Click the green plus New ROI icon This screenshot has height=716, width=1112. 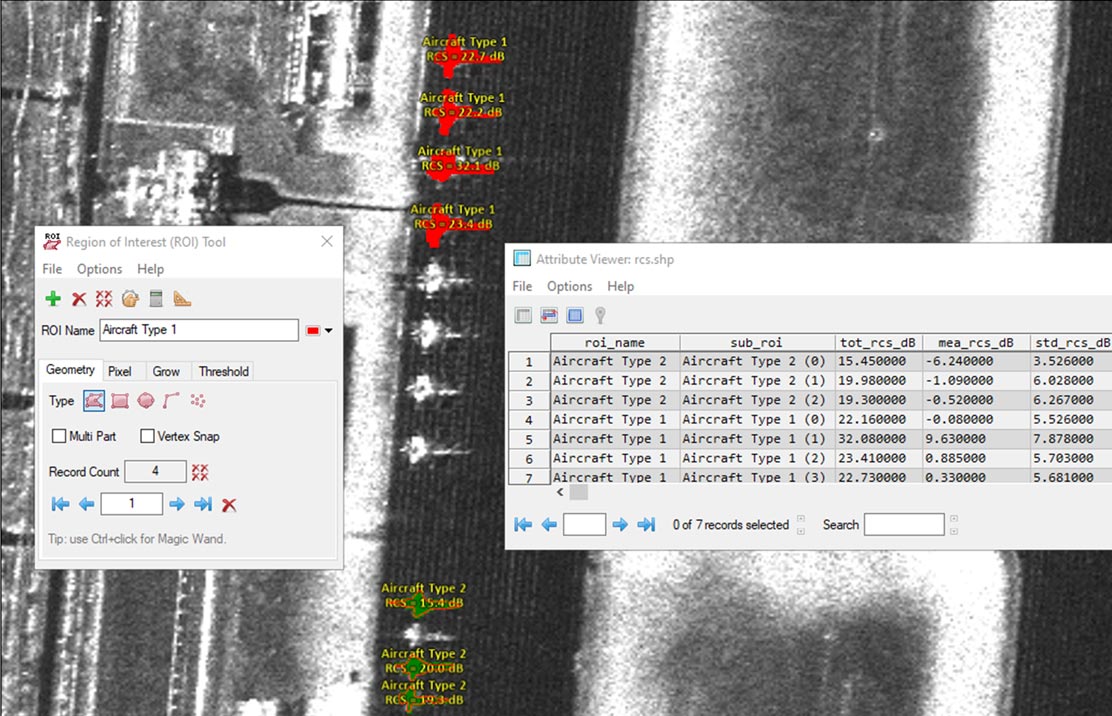click(x=53, y=299)
